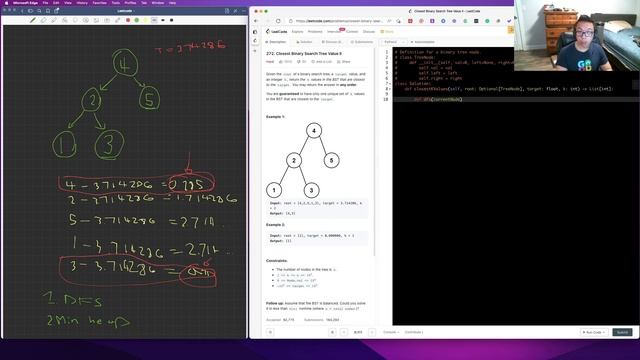Open Interview in LeetCode navigation
This screenshot has height=360, width=640.
[333, 31]
